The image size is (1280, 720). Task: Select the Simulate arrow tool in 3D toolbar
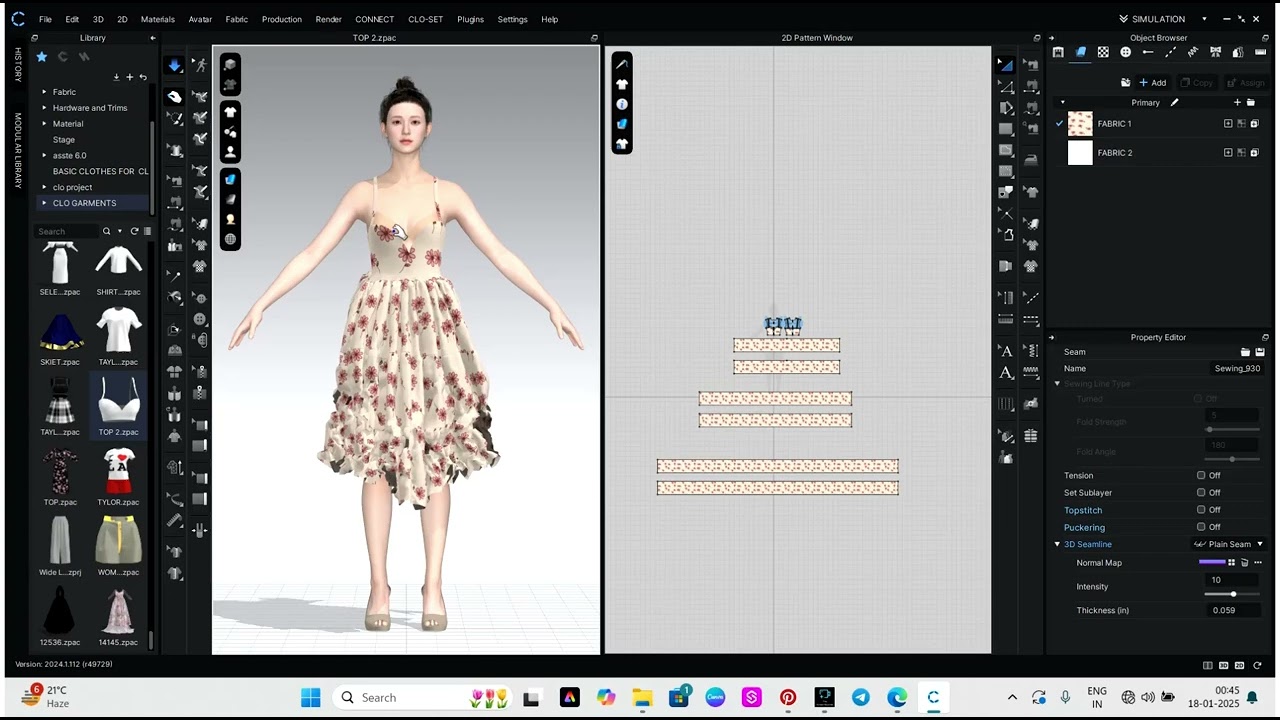(x=175, y=65)
